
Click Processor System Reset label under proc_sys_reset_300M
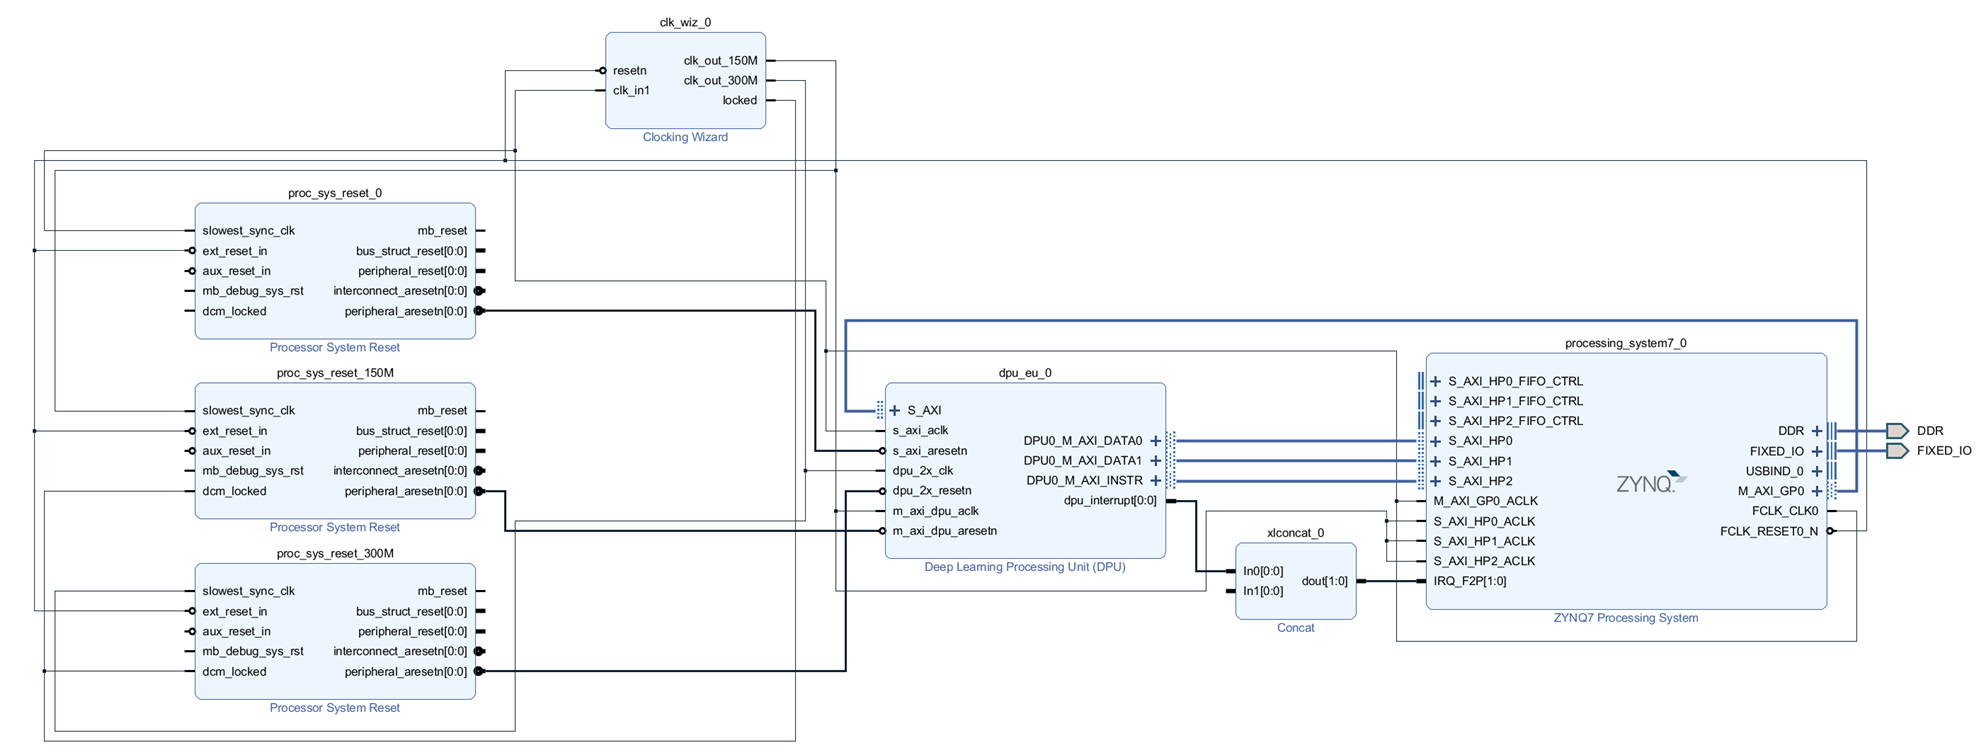(x=335, y=708)
